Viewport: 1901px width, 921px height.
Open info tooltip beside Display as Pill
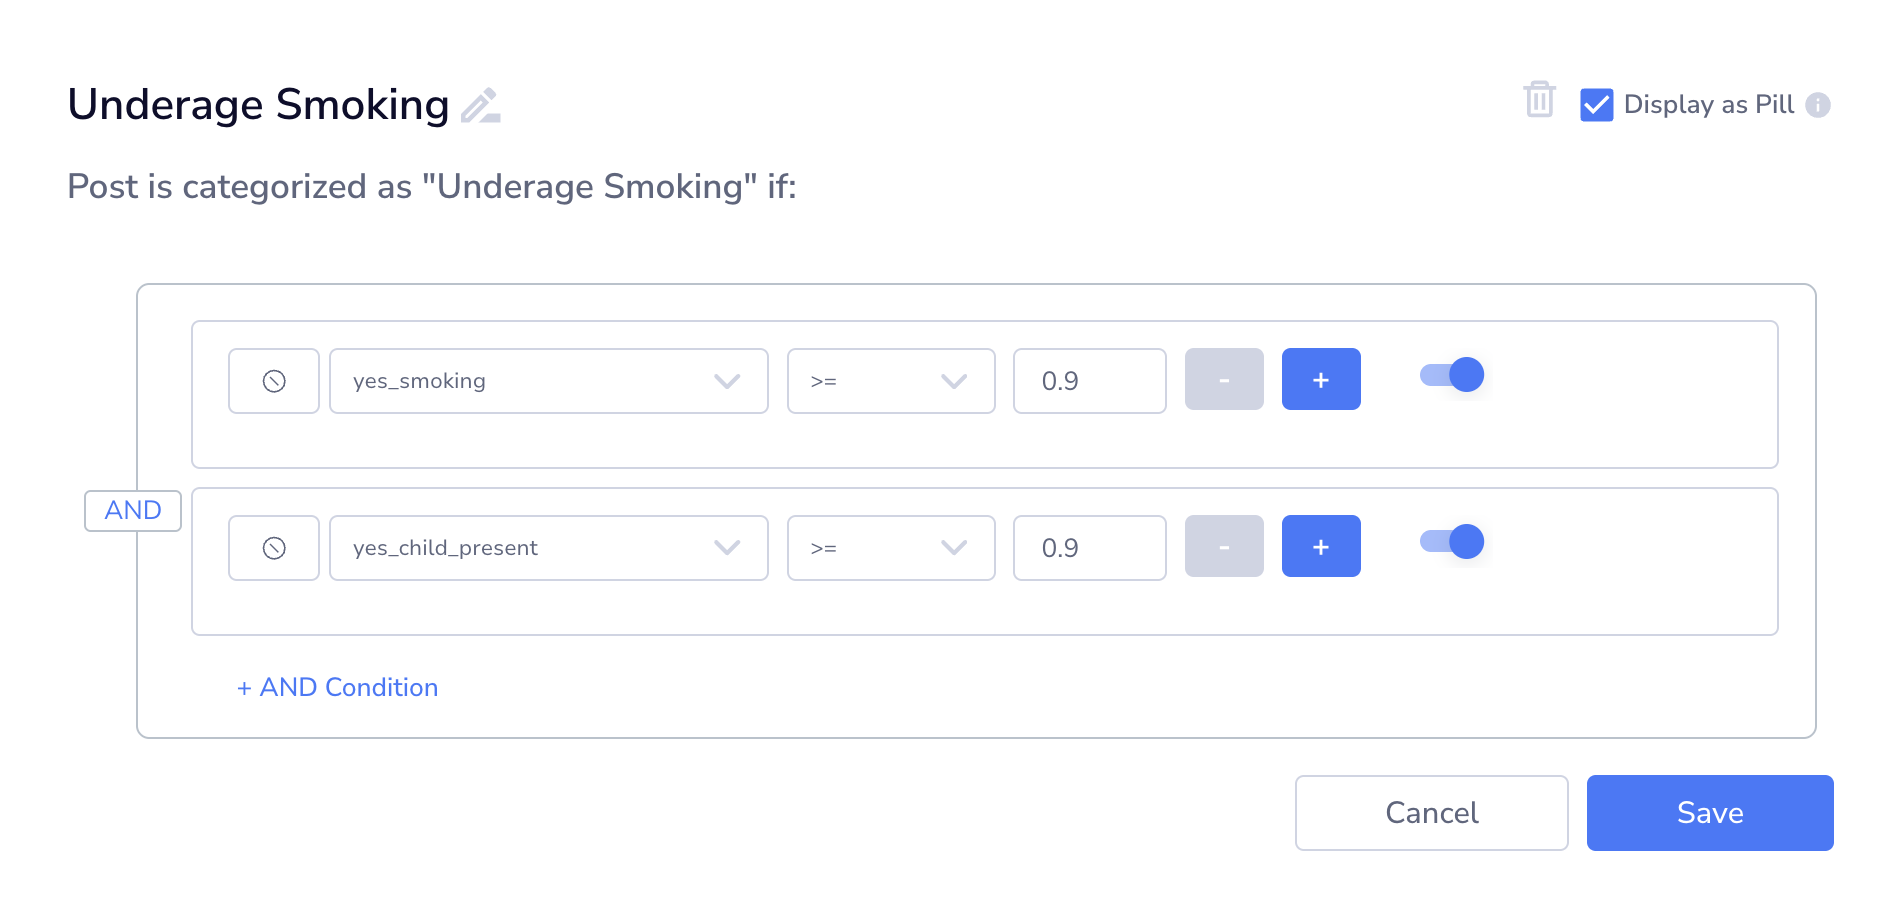point(1818,105)
